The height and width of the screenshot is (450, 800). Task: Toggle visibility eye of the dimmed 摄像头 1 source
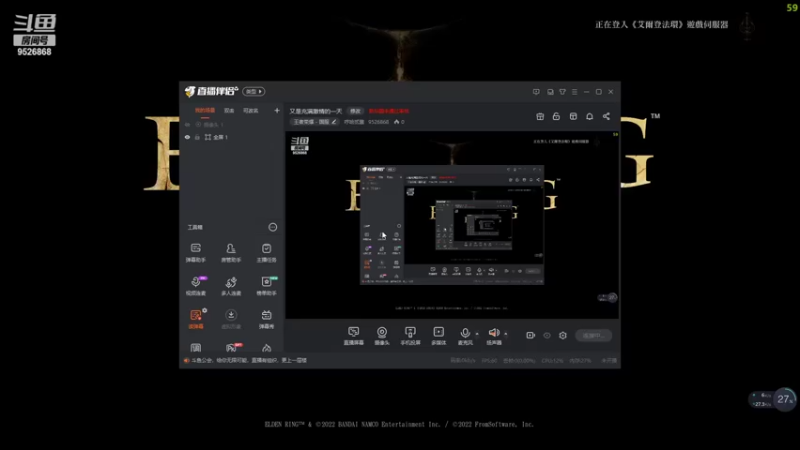coord(187,124)
